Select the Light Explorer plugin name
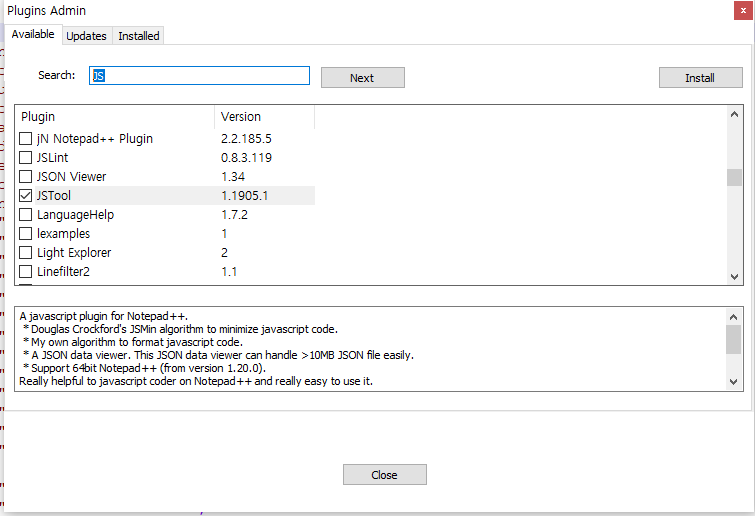 coord(74,253)
